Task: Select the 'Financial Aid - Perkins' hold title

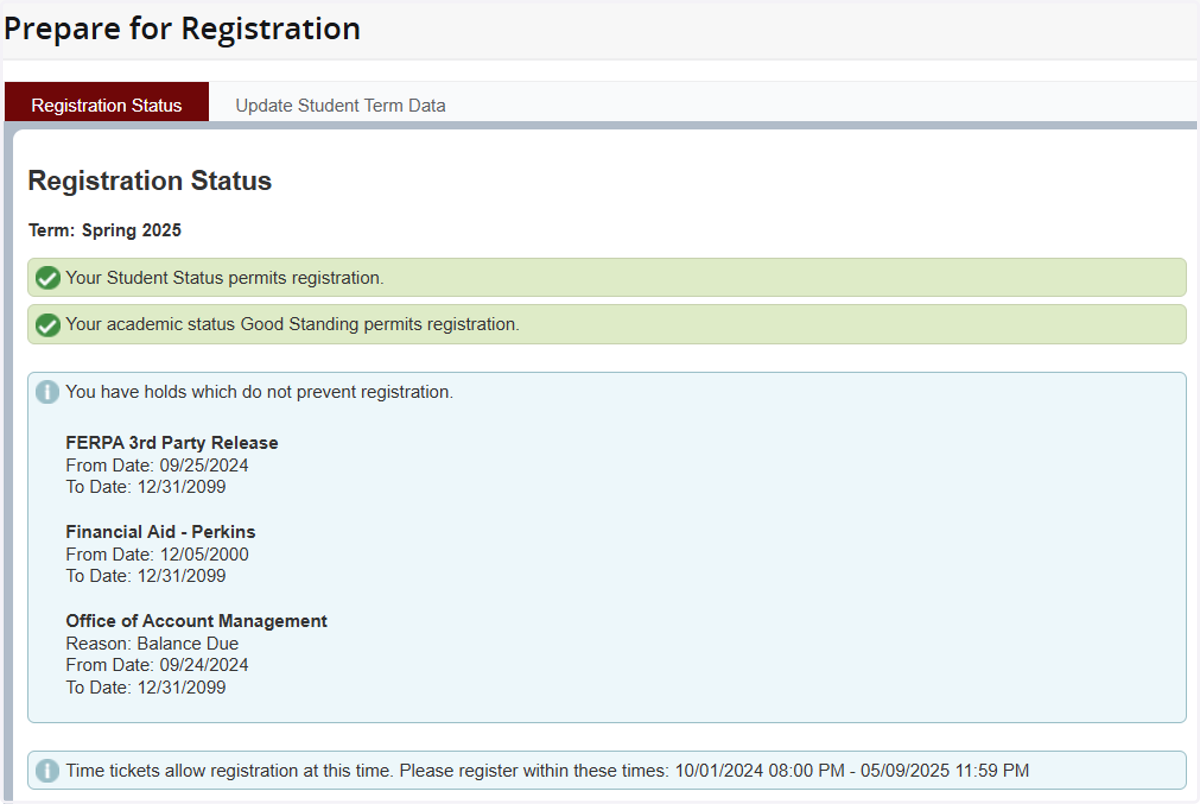Action: 161,532
